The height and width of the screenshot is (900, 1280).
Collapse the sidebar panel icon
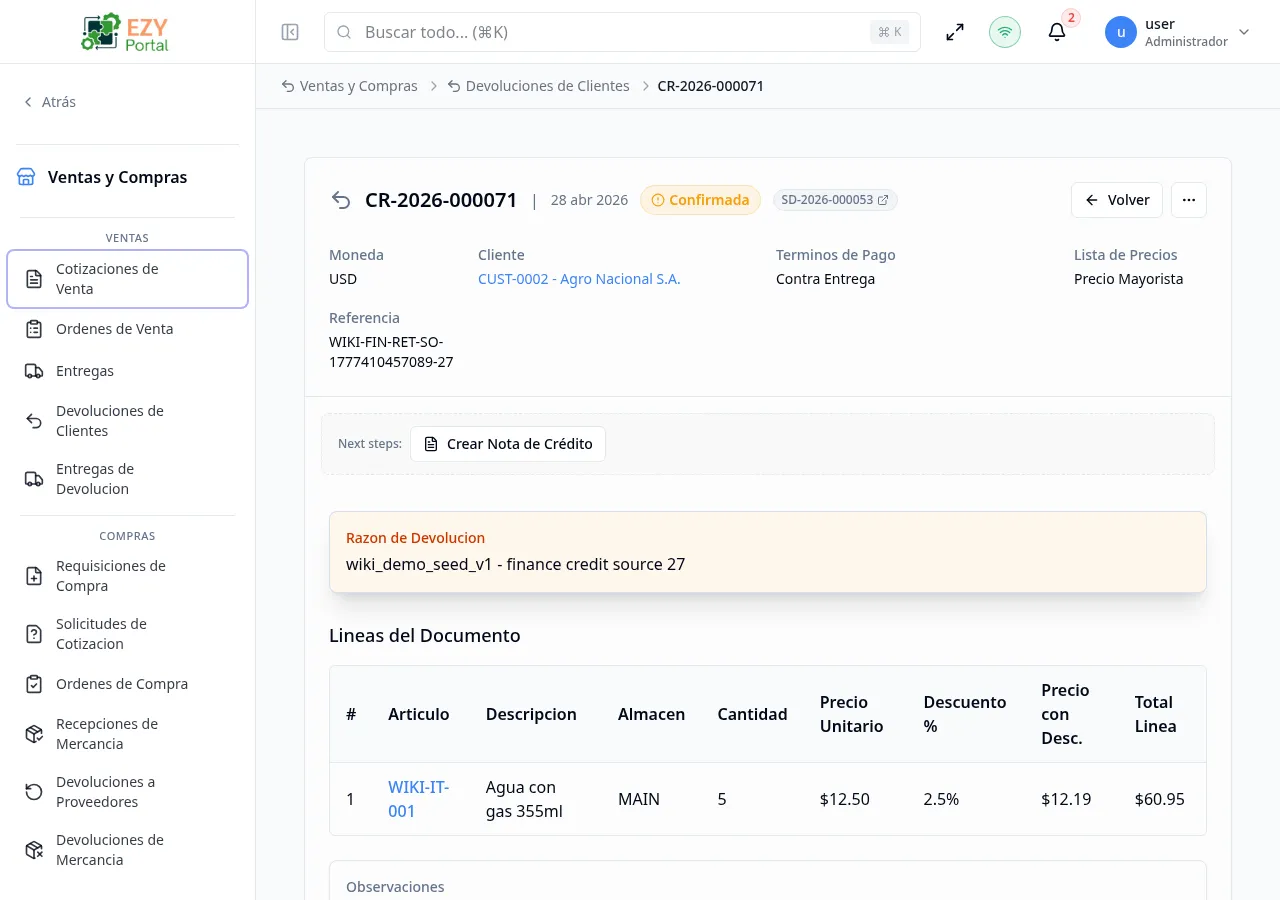pos(290,32)
